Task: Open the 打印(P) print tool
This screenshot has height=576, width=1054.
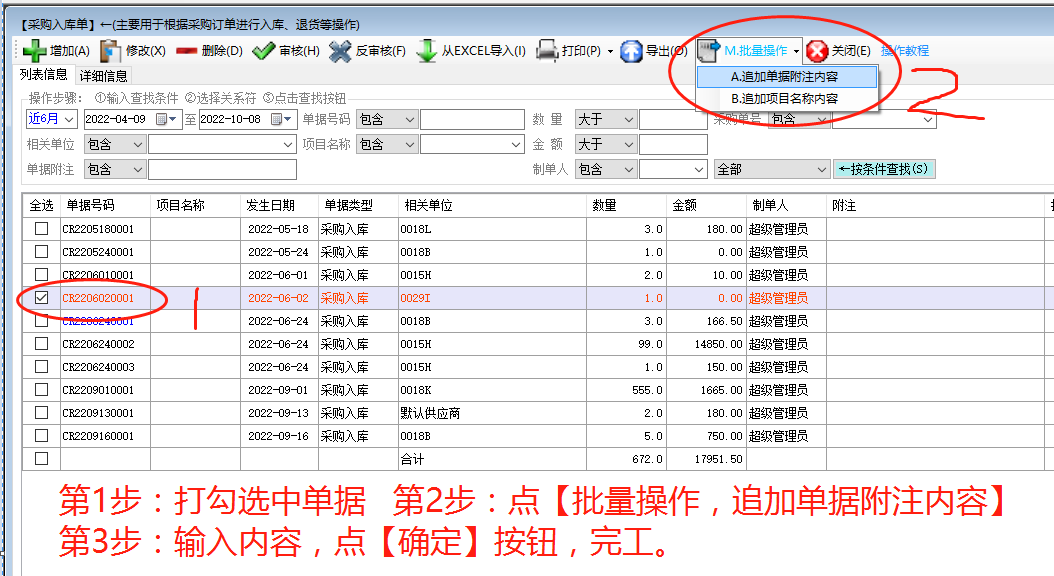Action: click(x=557, y=50)
